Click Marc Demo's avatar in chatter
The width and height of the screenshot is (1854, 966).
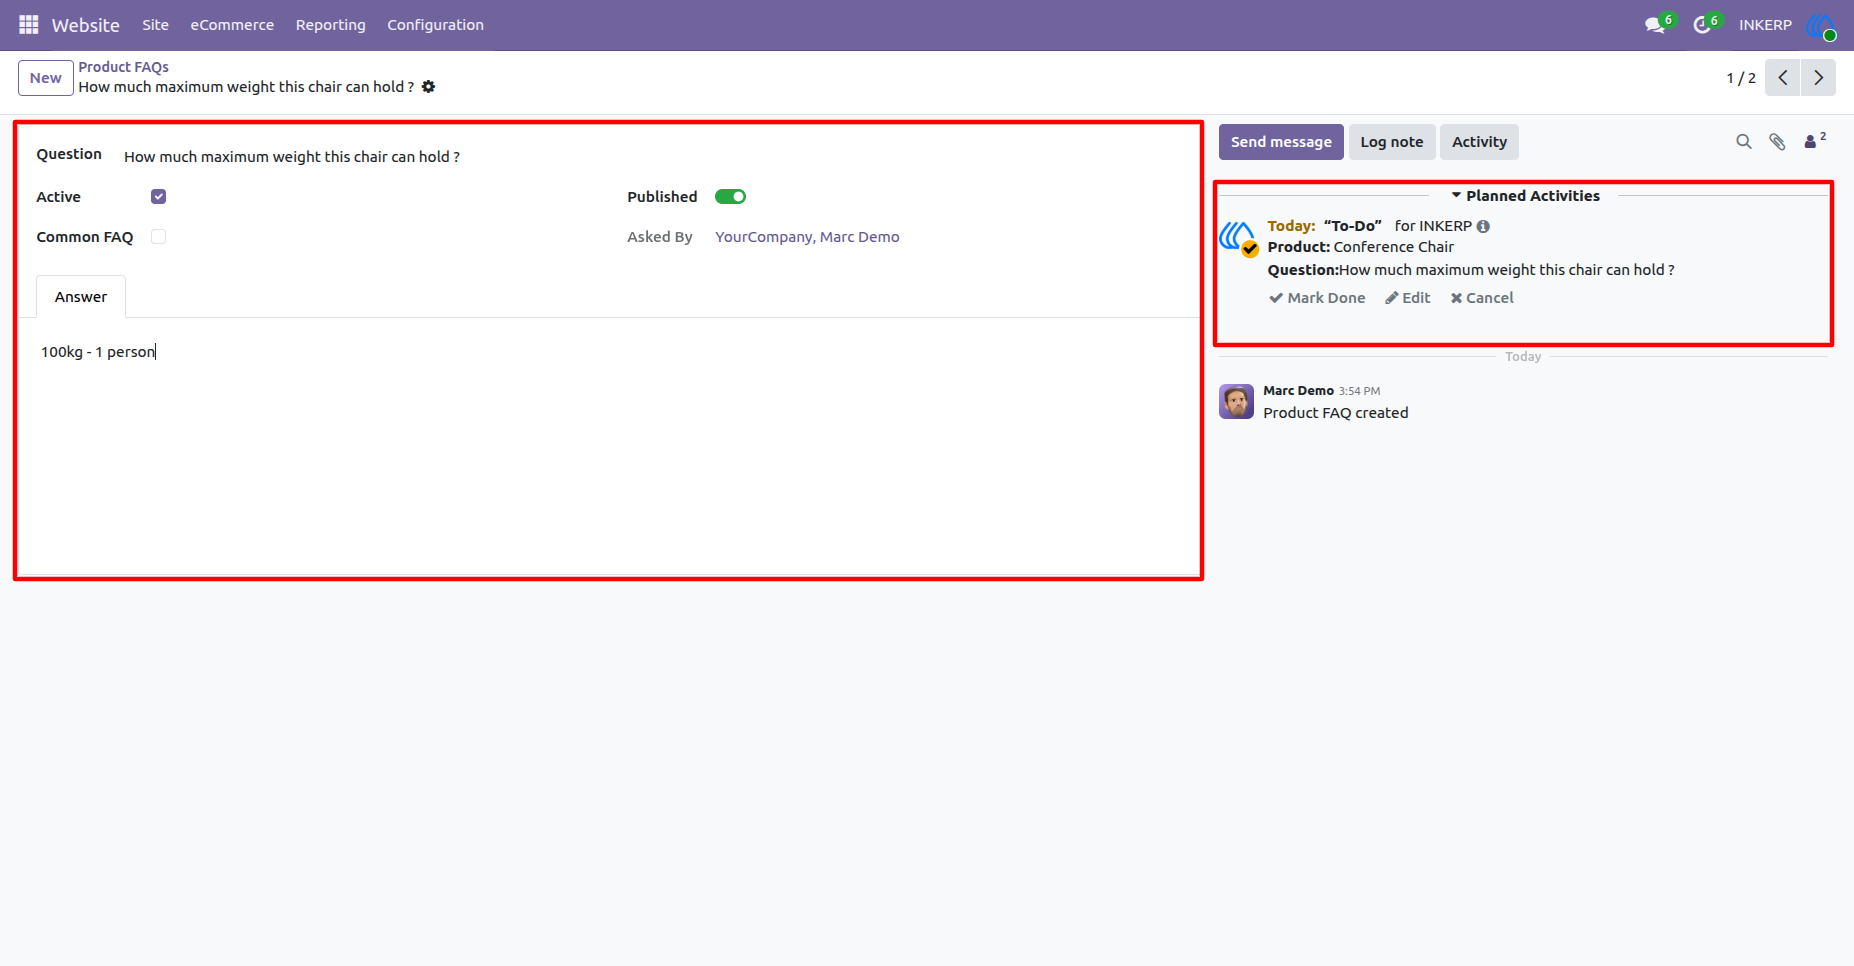coord(1236,401)
